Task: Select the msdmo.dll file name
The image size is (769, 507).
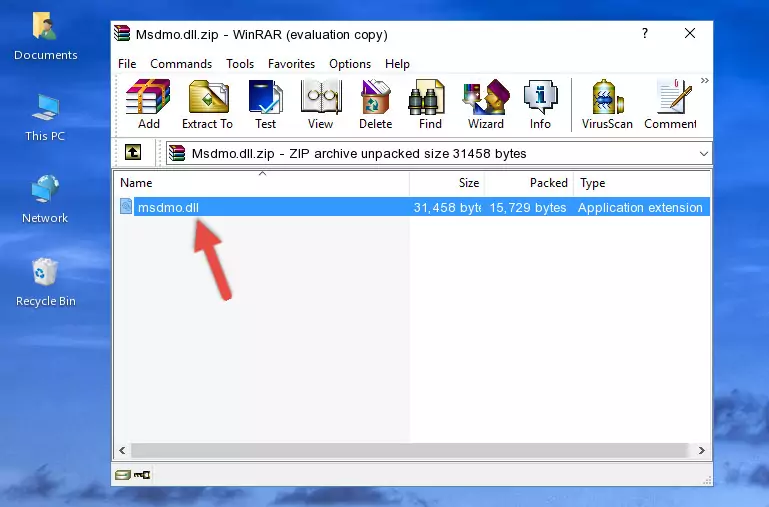Action: coord(168,207)
